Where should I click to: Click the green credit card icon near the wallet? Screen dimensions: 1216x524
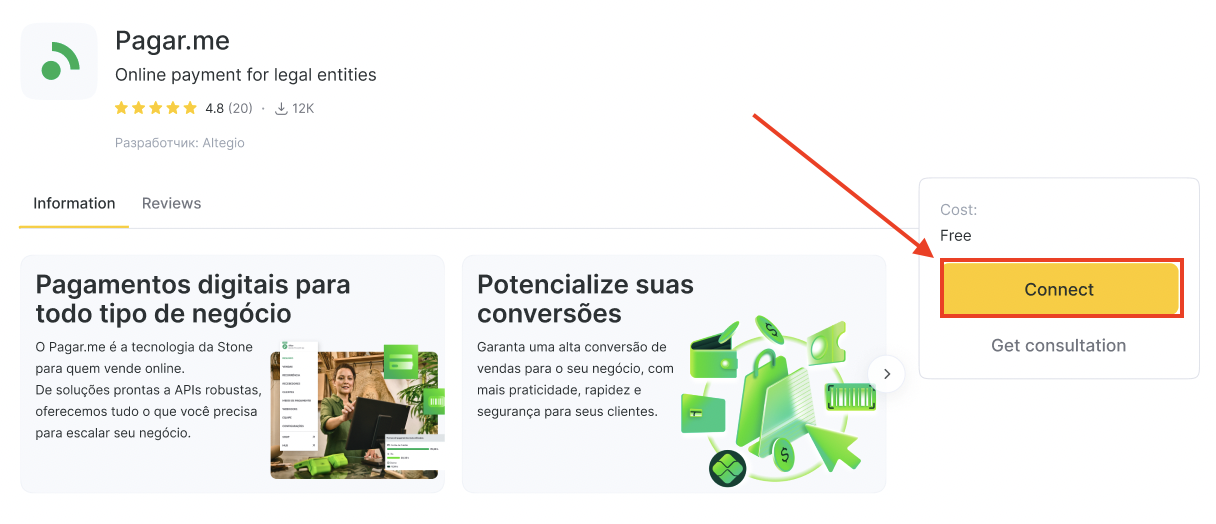click(704, 412)
